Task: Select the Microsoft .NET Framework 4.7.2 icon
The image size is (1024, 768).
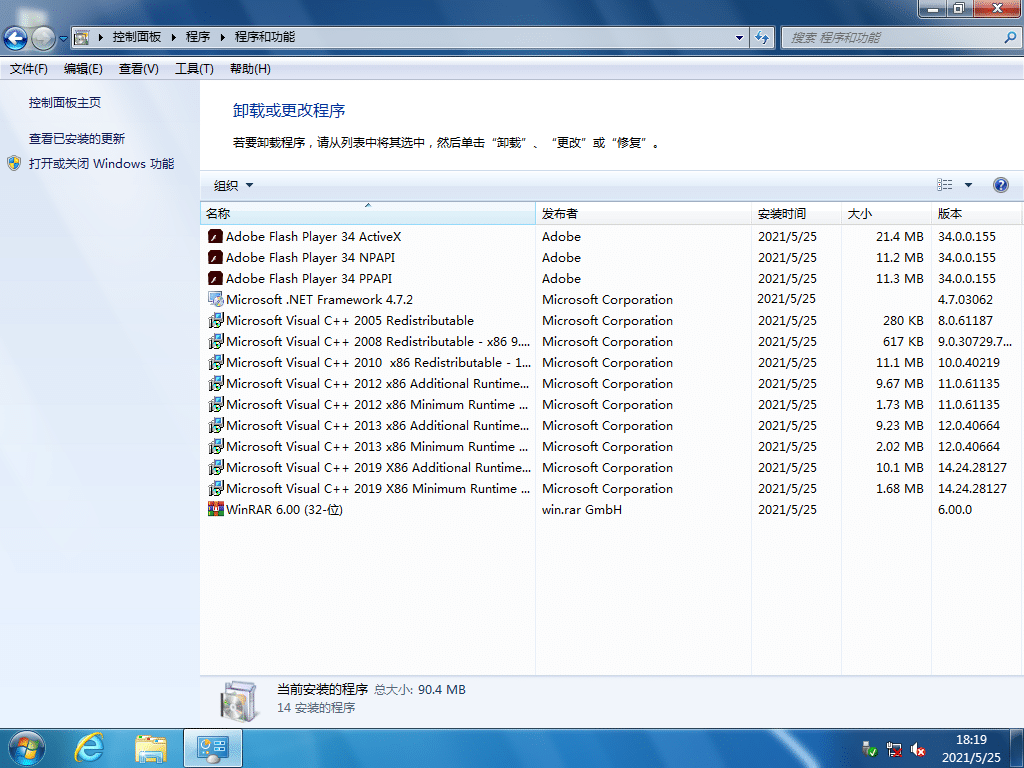Action: coord(215,299)
